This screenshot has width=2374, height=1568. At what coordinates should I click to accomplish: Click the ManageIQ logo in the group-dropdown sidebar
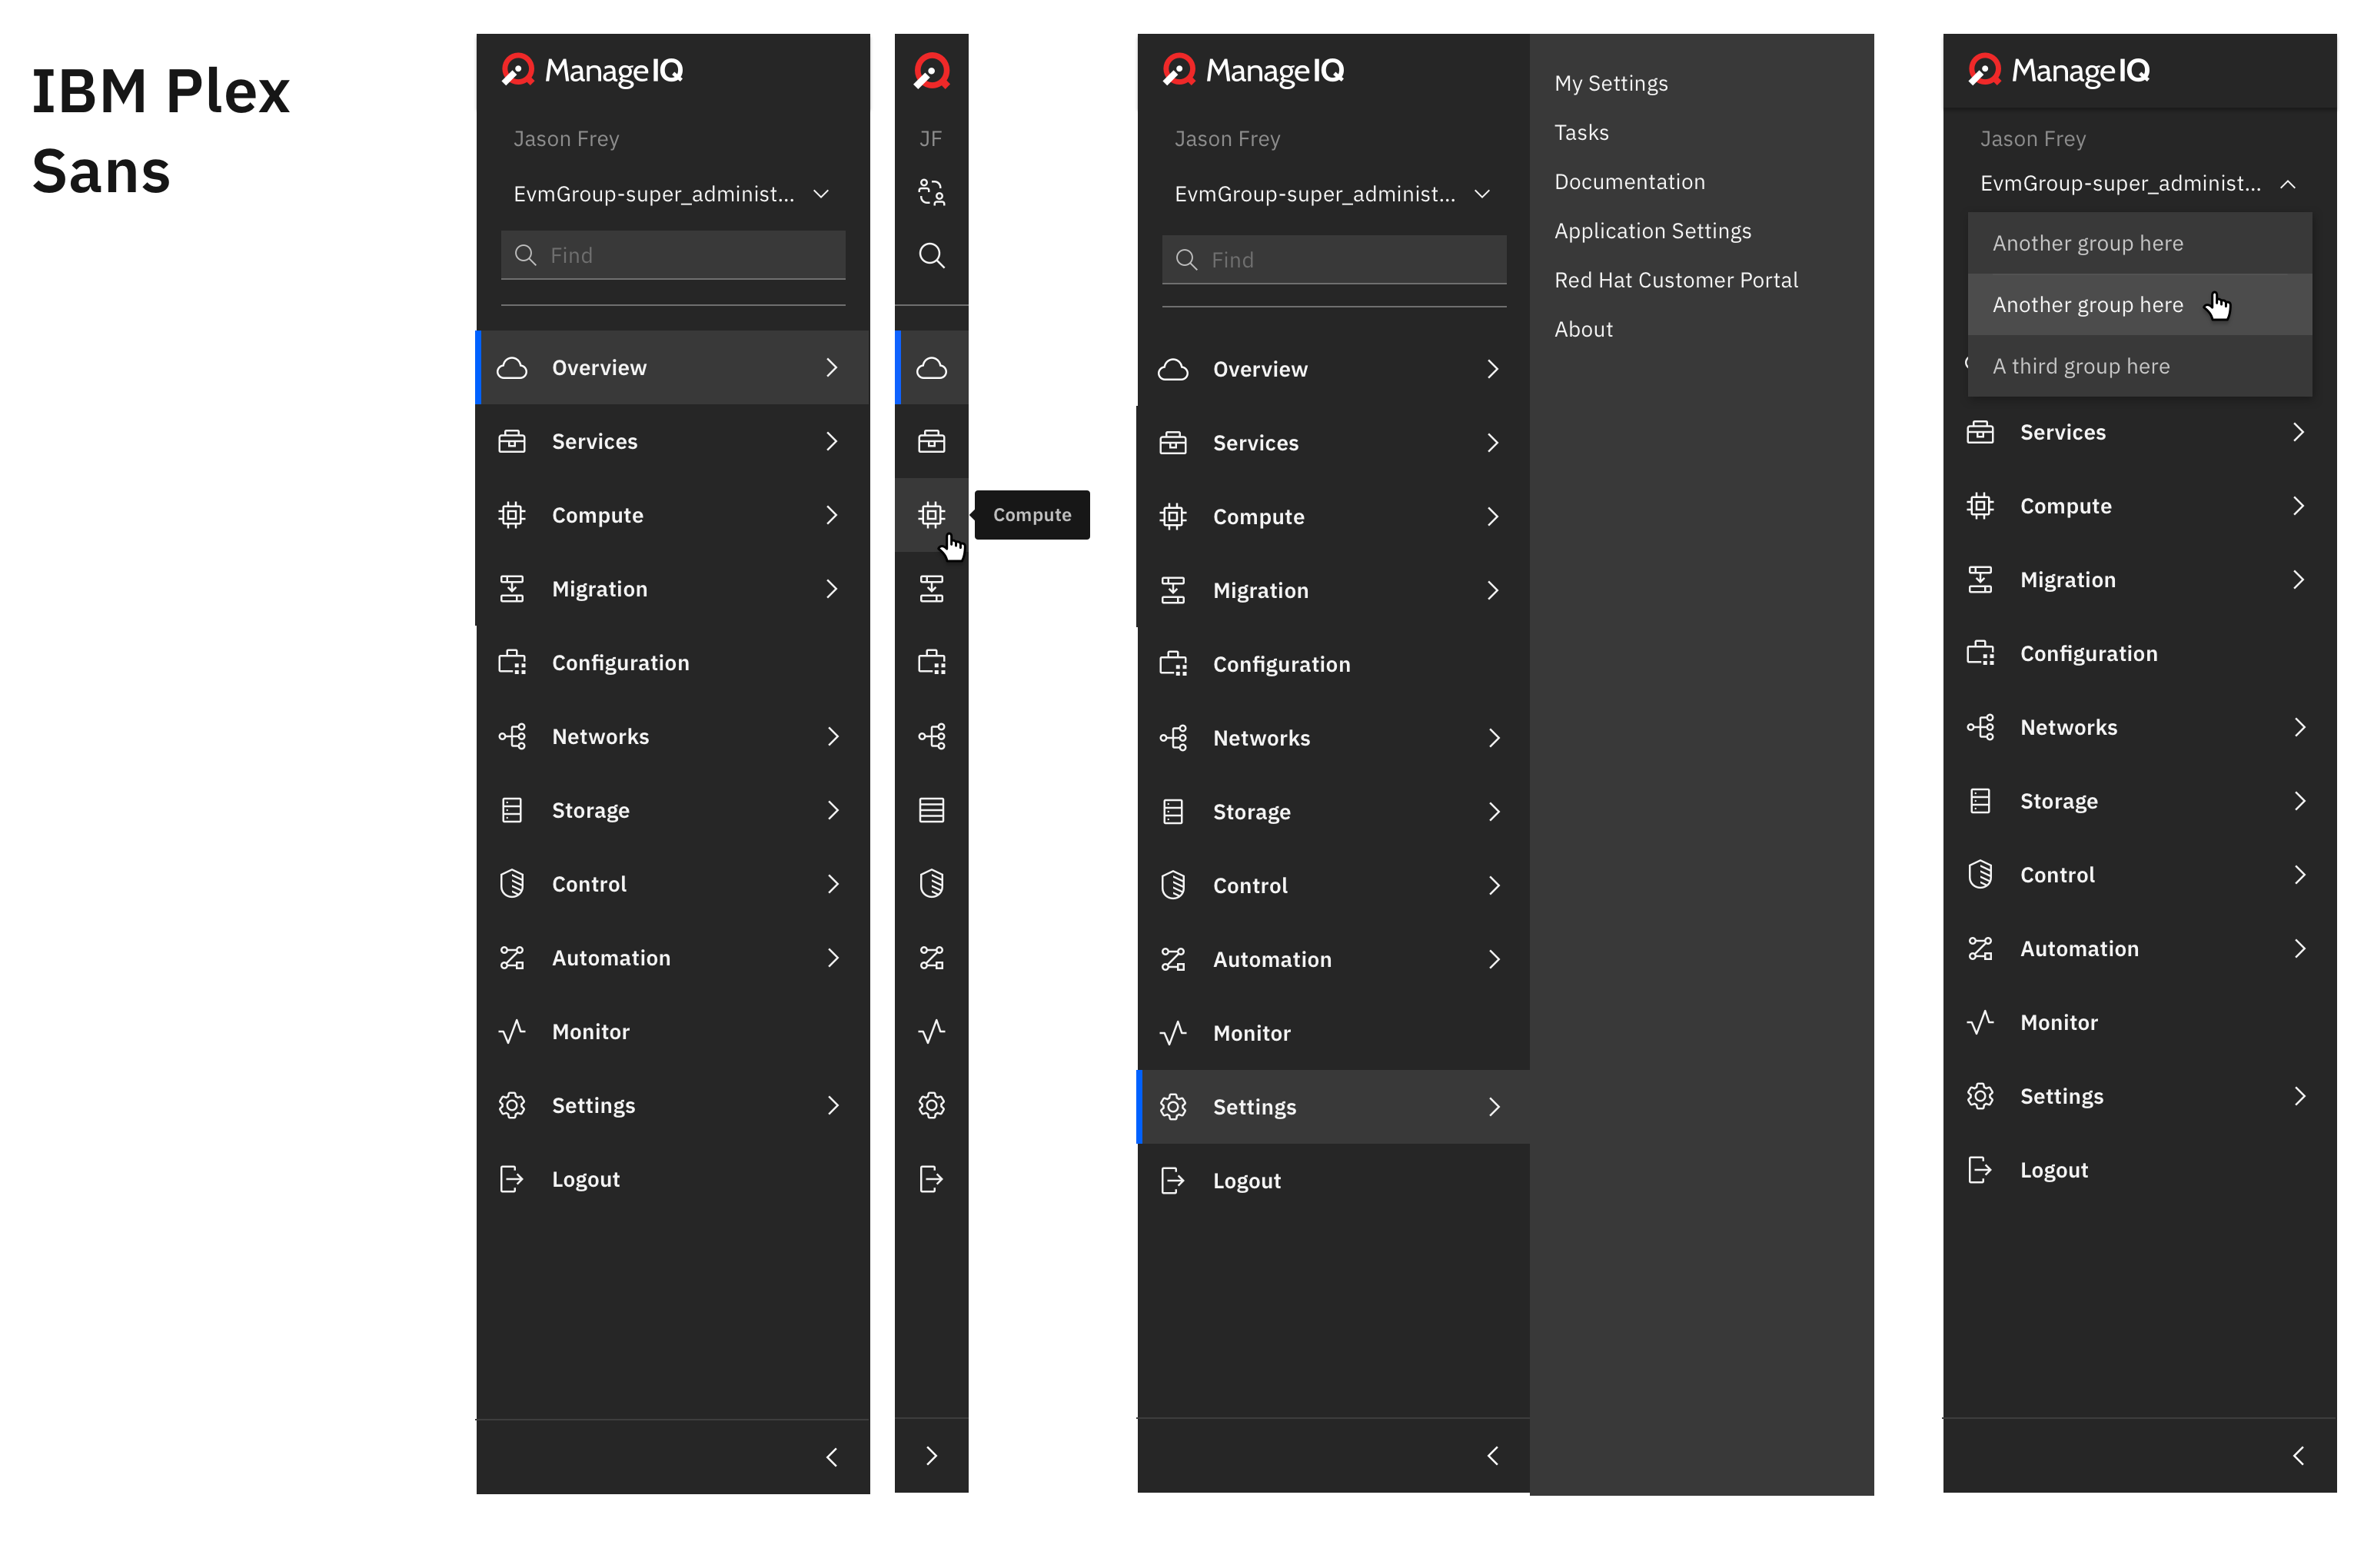point(2058,71)
